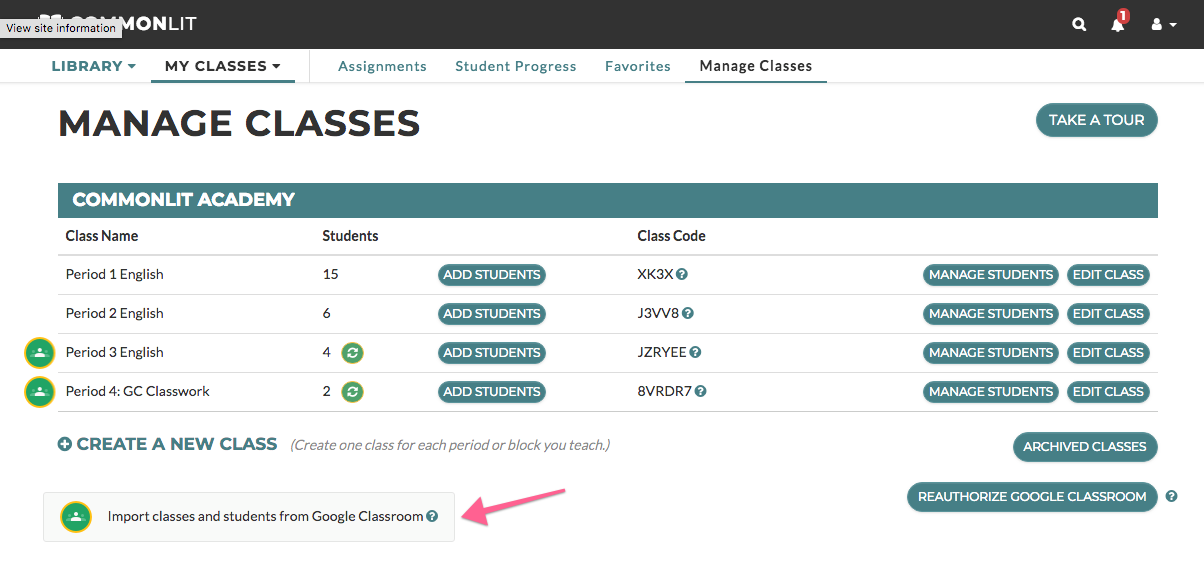Select class code J3VV8
The width and height of the screenshot is (1204, 573).
point(658,313)
